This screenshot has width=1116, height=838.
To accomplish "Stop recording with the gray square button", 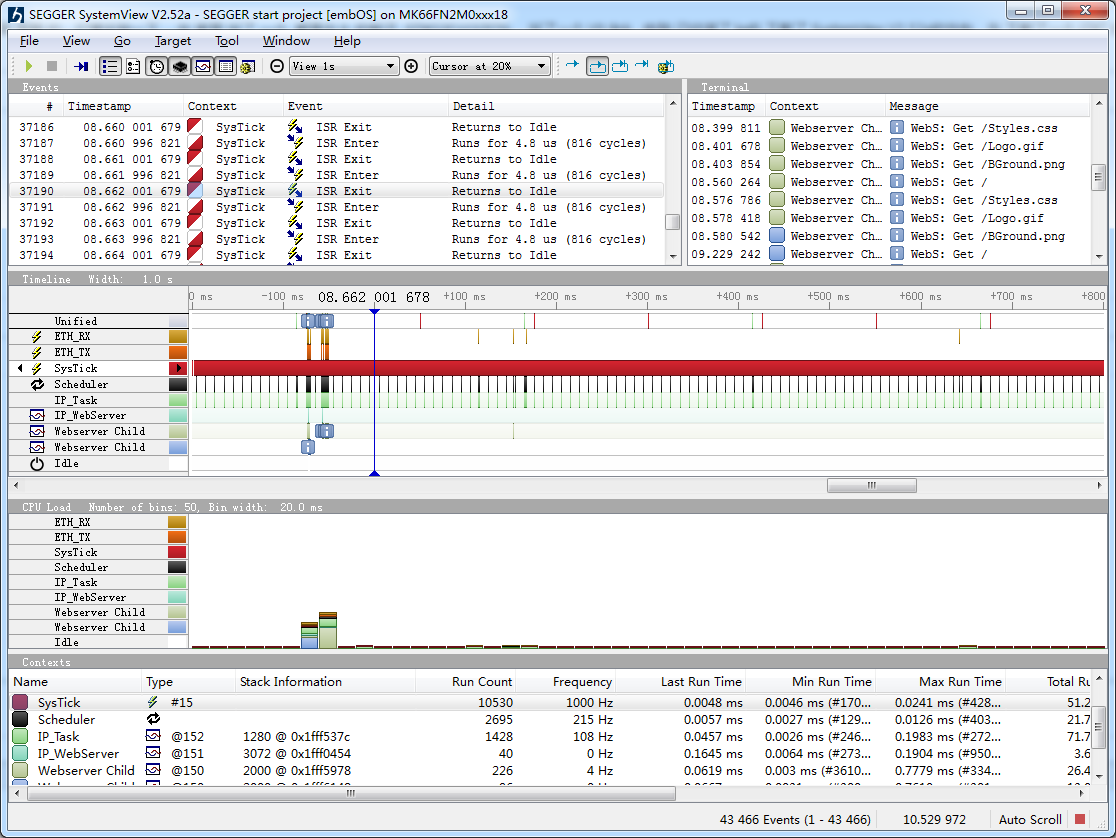I will click(51, 66).
